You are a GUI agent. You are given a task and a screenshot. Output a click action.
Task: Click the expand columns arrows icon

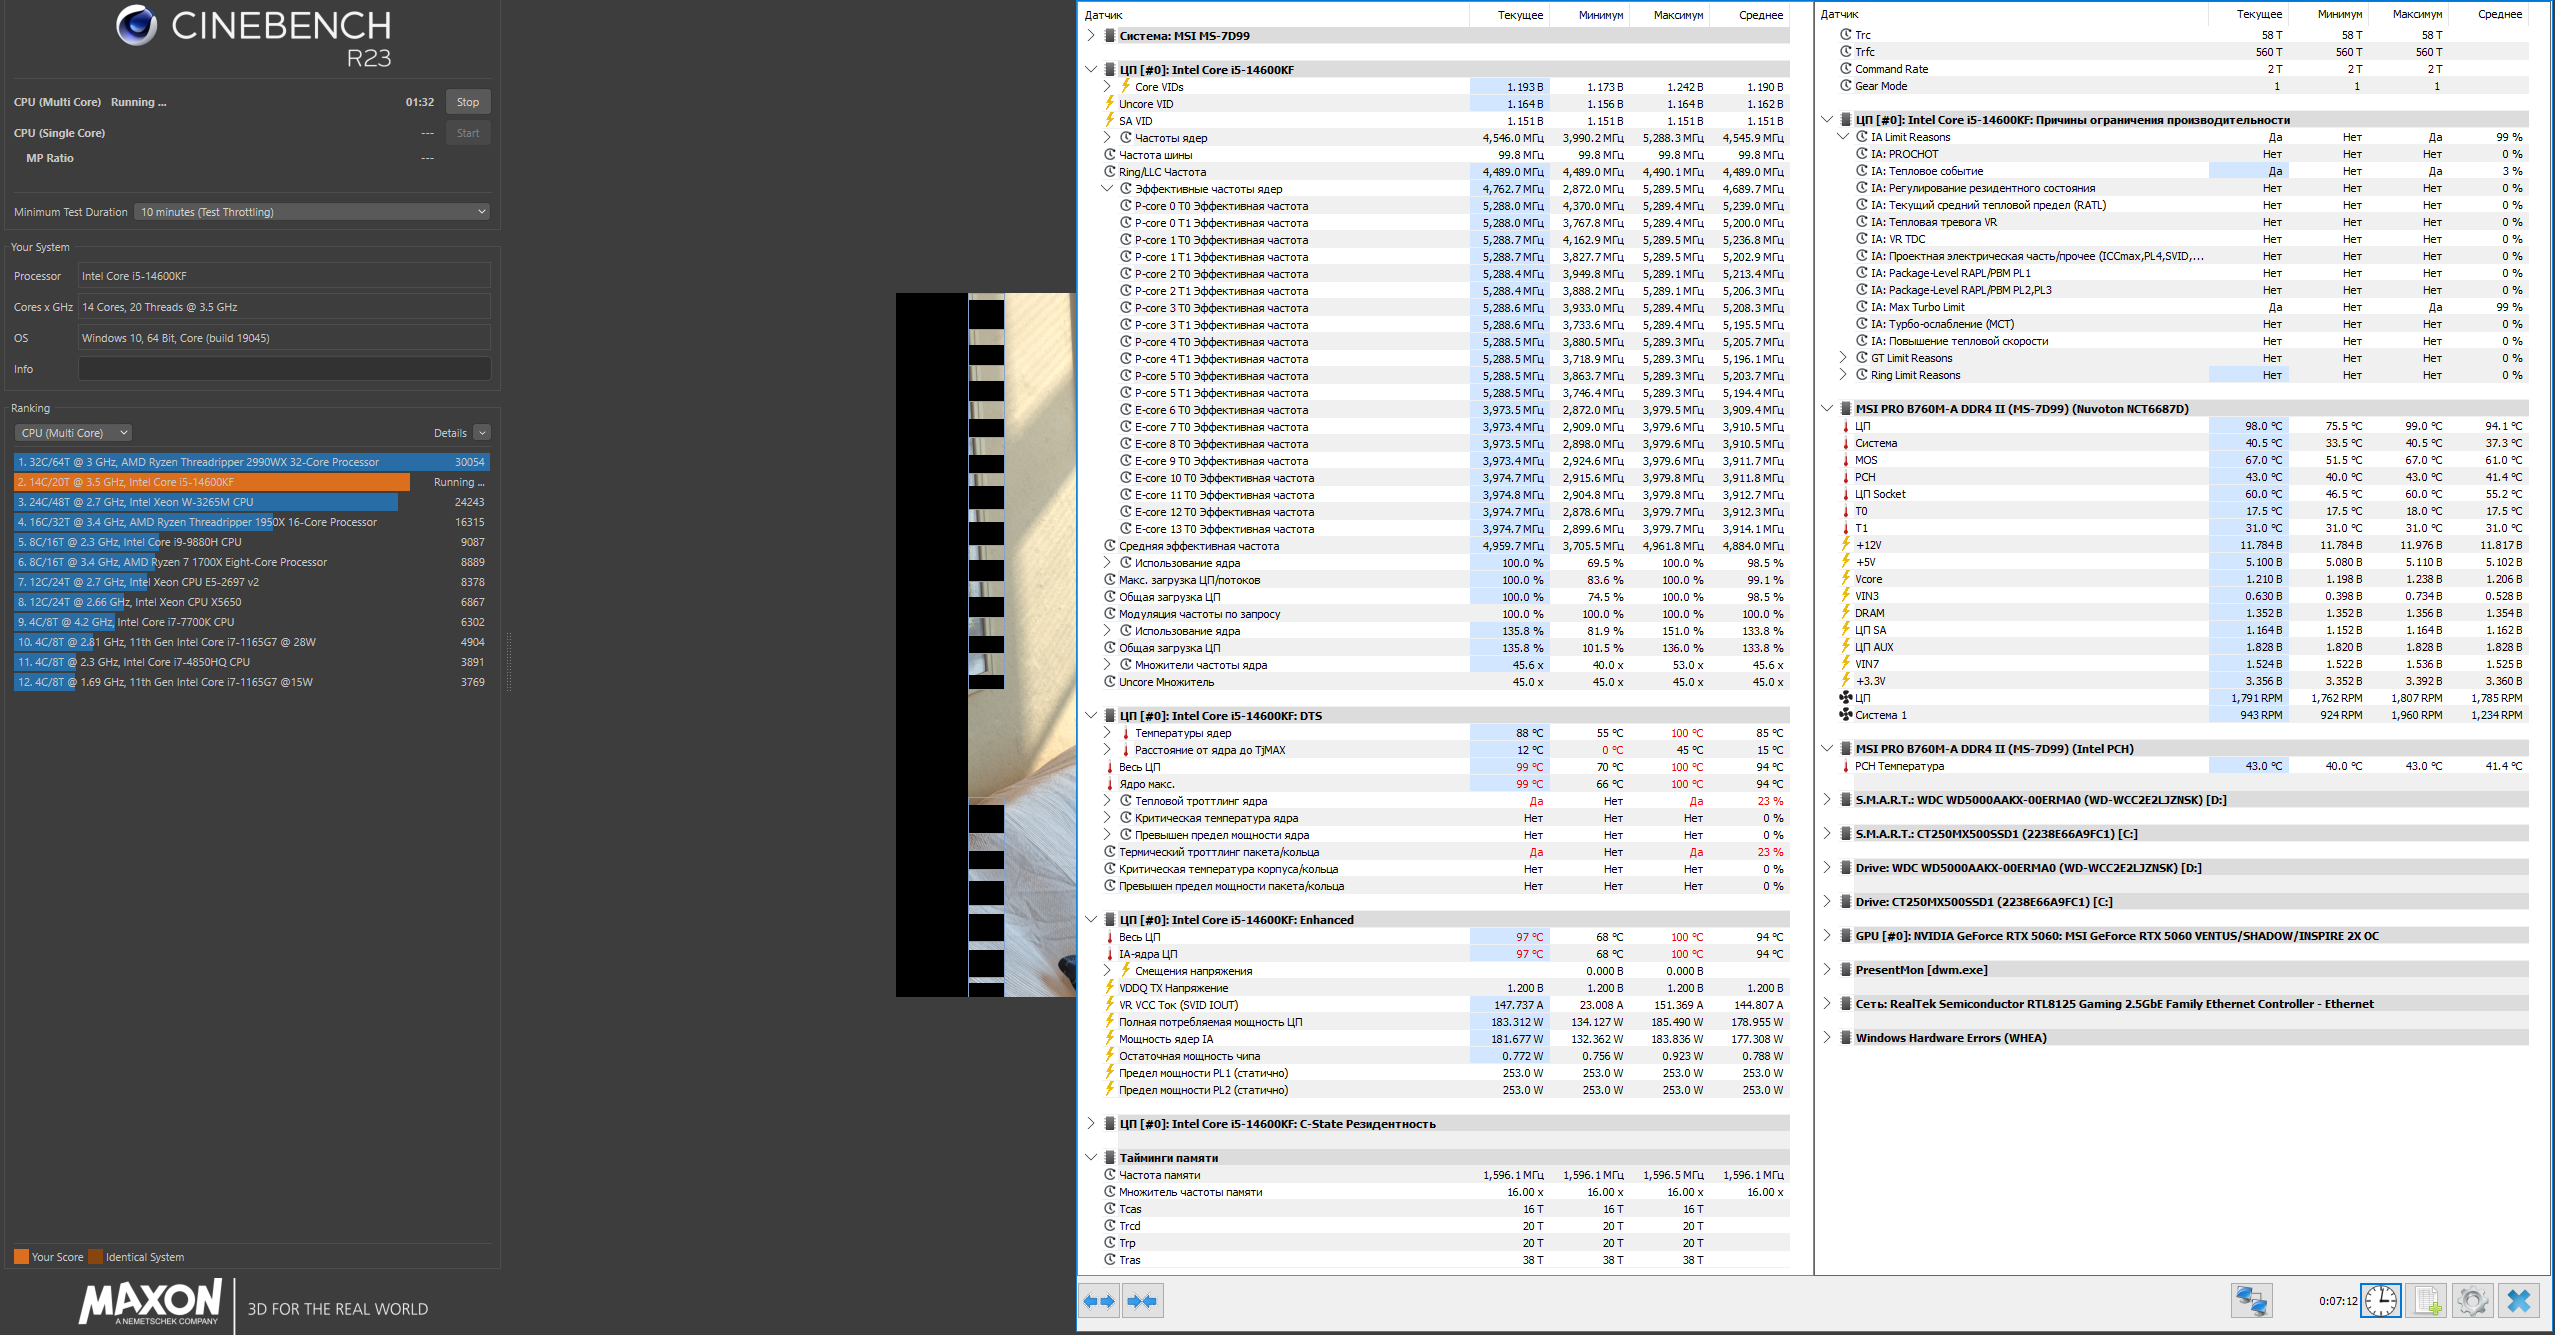pos(1099,1301)
